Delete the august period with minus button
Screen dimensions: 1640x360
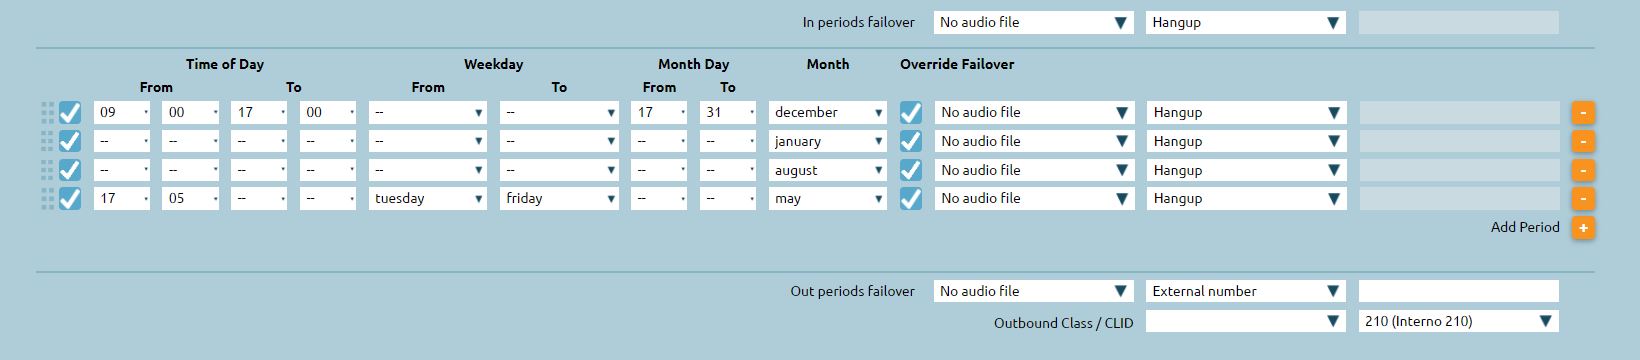(x=1582, y=170)
